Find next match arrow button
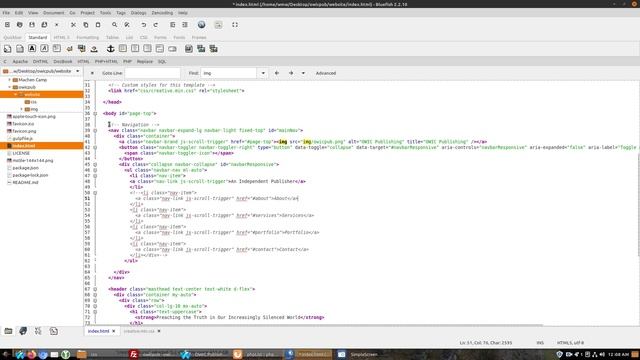Viewport: 640px width, 360px height. tap(291, 73)
